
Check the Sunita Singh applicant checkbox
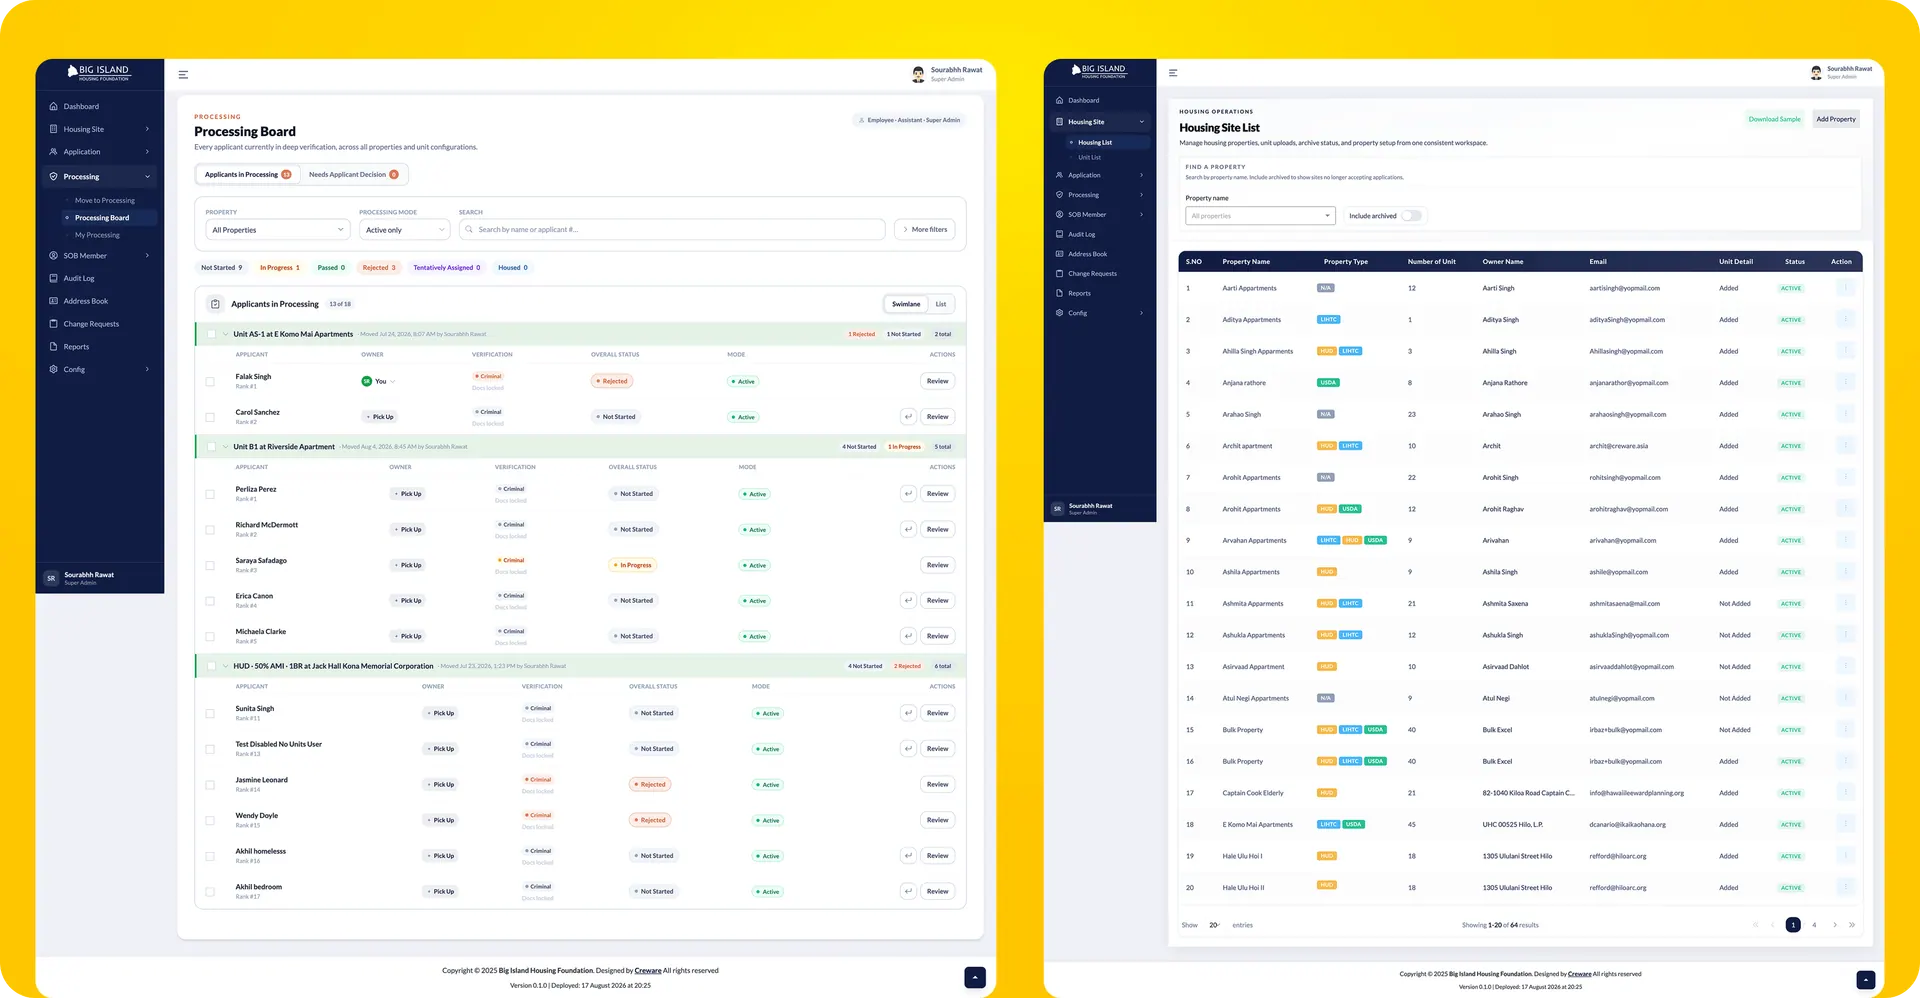[x=210, y=714]
